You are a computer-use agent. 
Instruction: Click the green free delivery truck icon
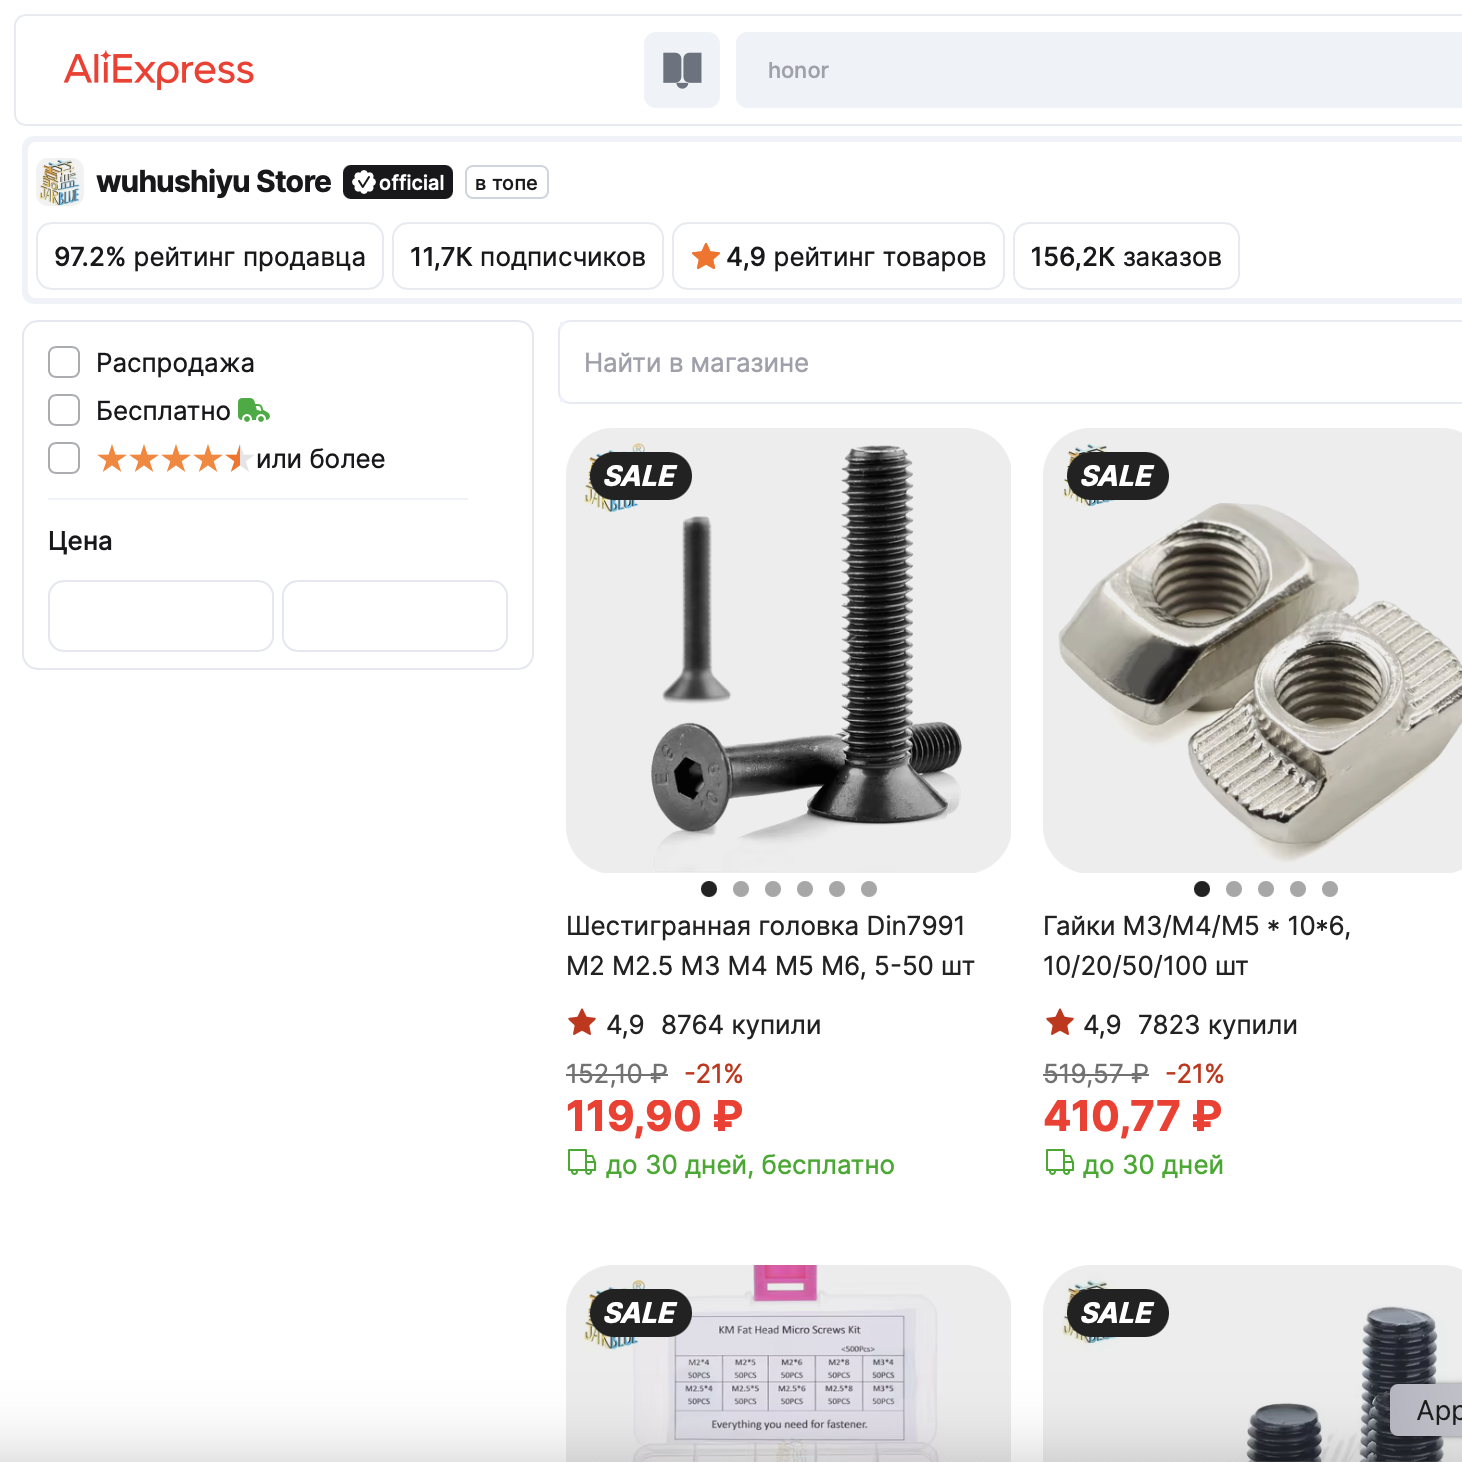pos(254,411)
